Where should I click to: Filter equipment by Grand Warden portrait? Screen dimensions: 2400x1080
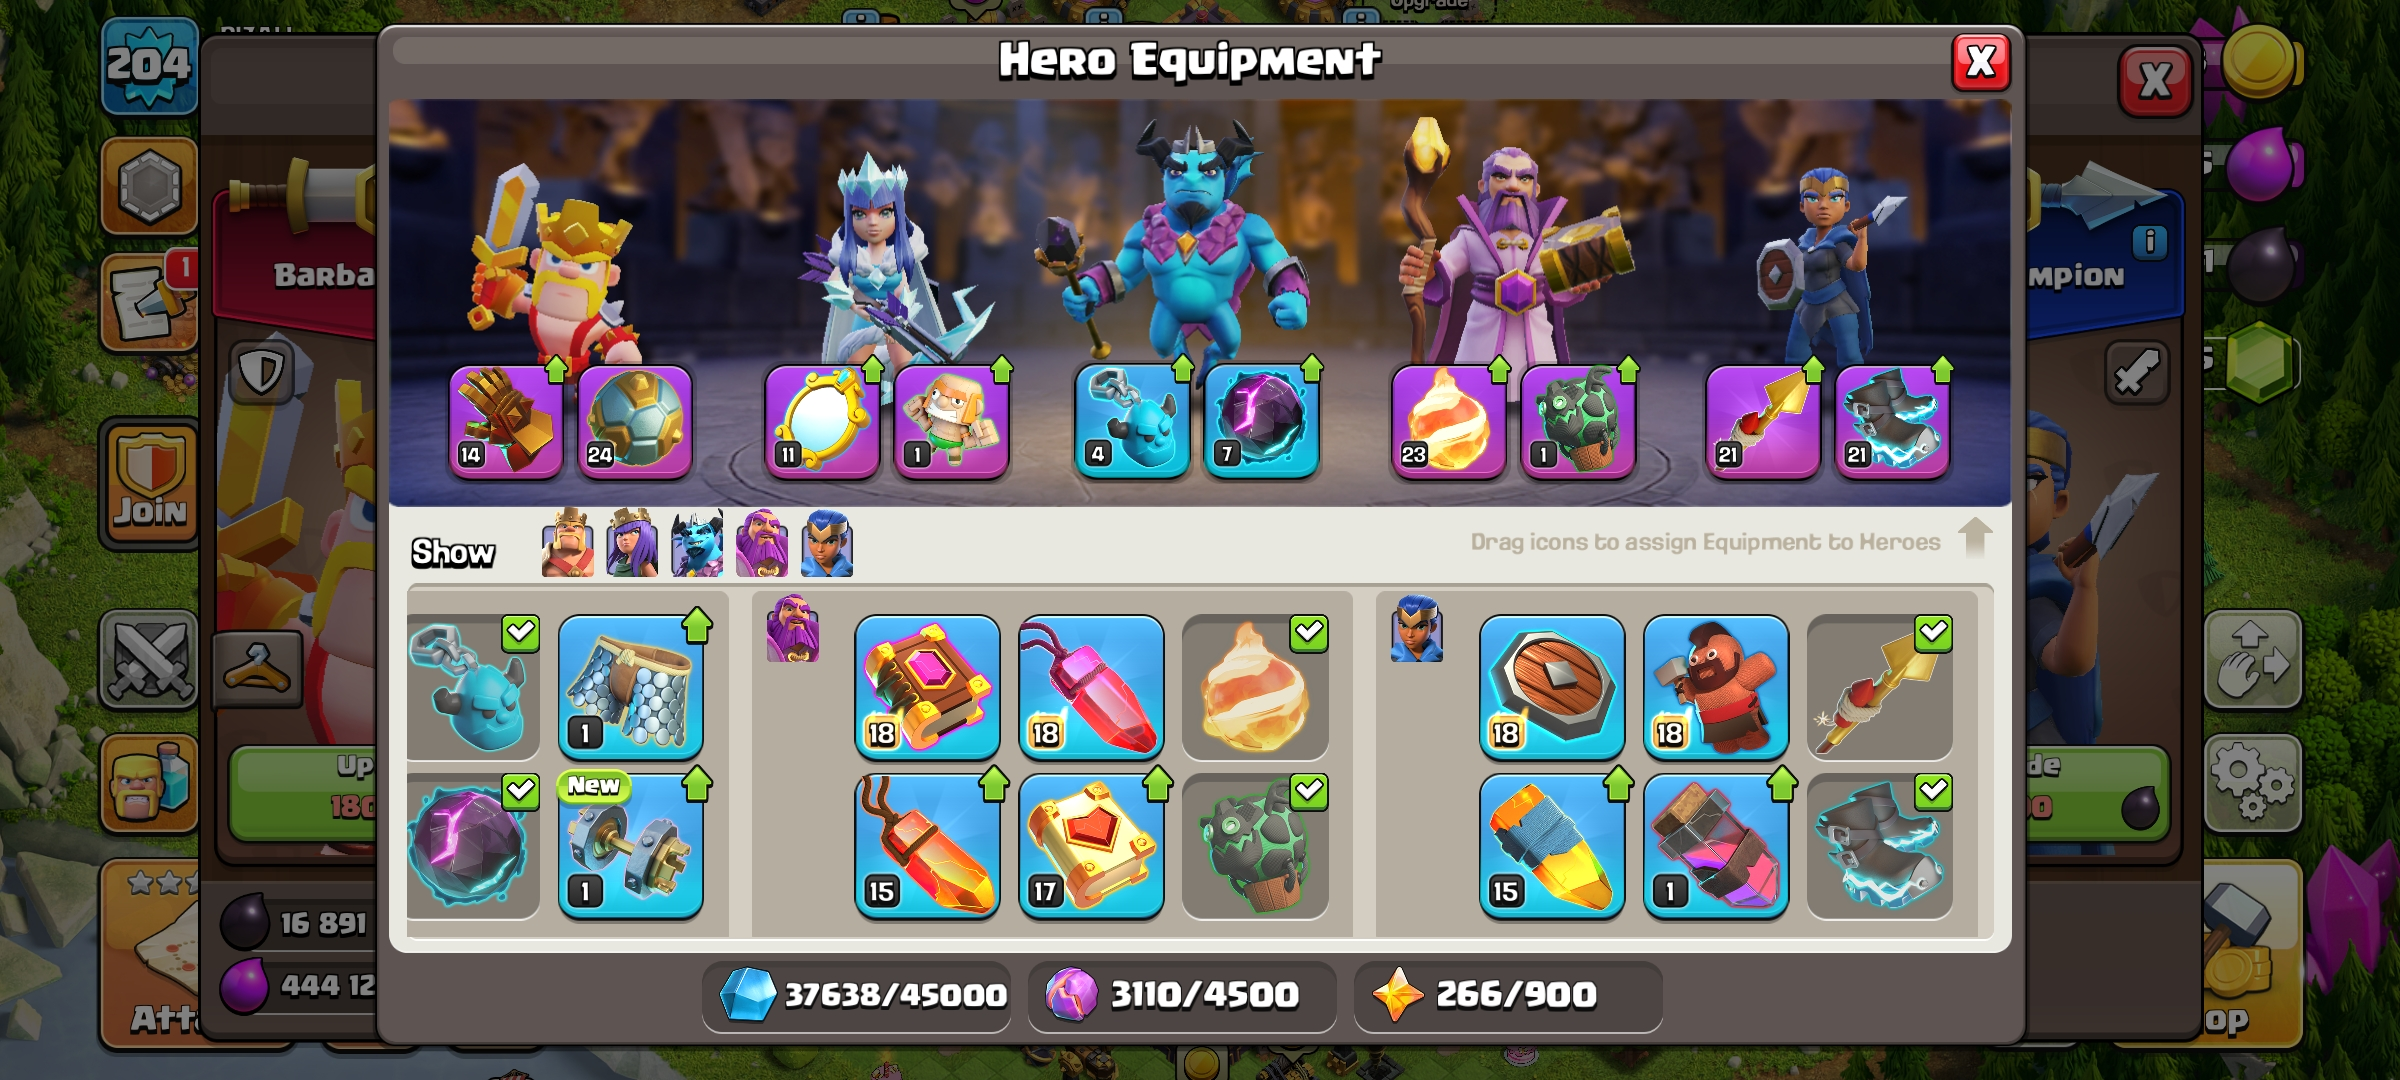[762, 544]
